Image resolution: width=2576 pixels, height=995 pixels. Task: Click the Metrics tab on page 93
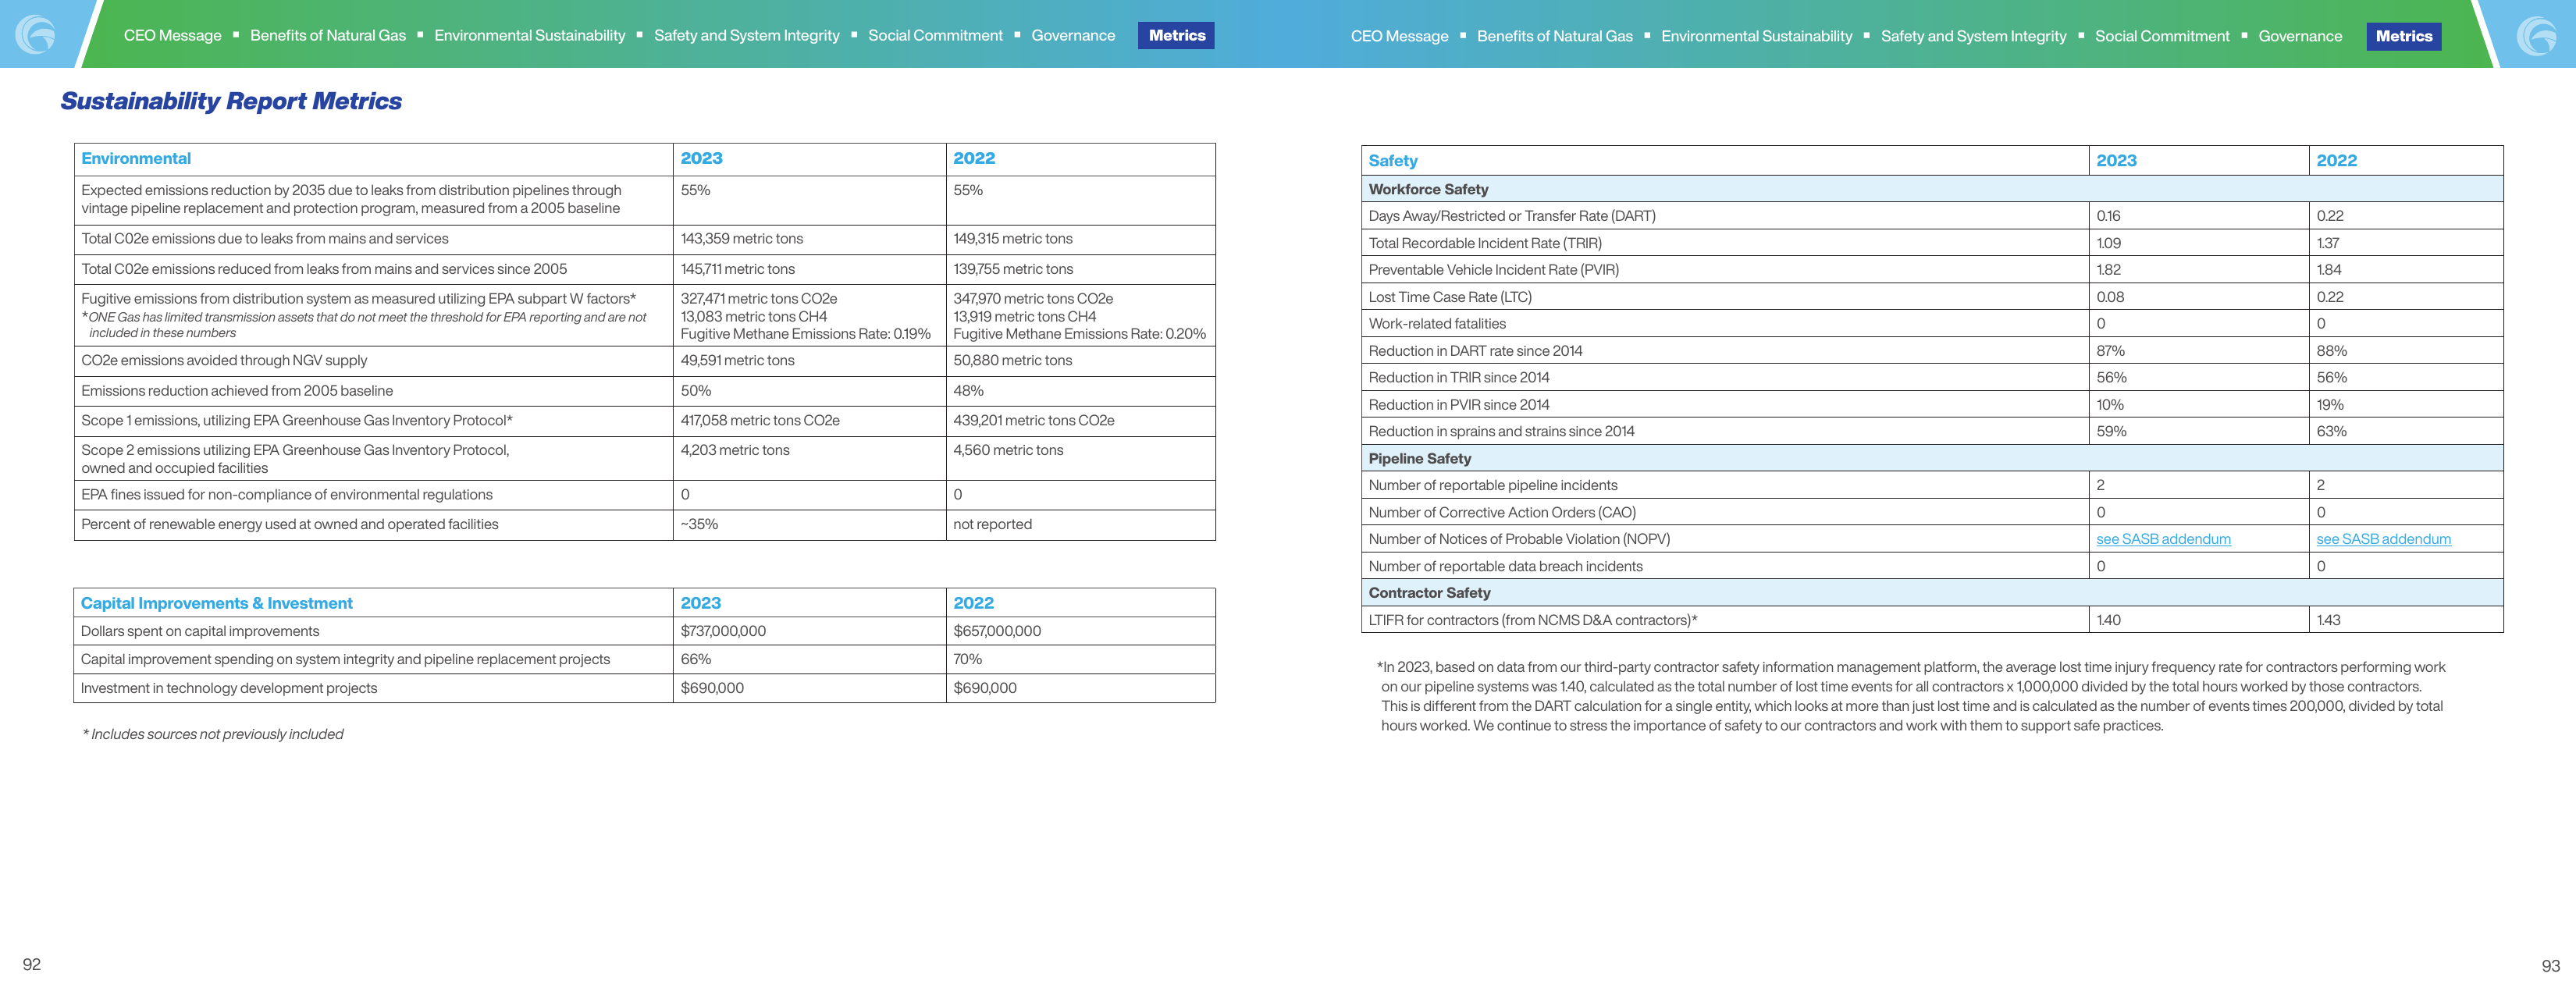2404,36
